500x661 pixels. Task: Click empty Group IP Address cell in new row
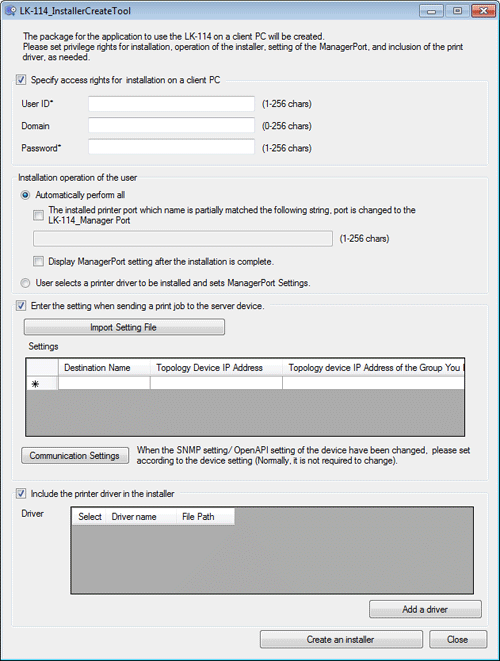374,383
